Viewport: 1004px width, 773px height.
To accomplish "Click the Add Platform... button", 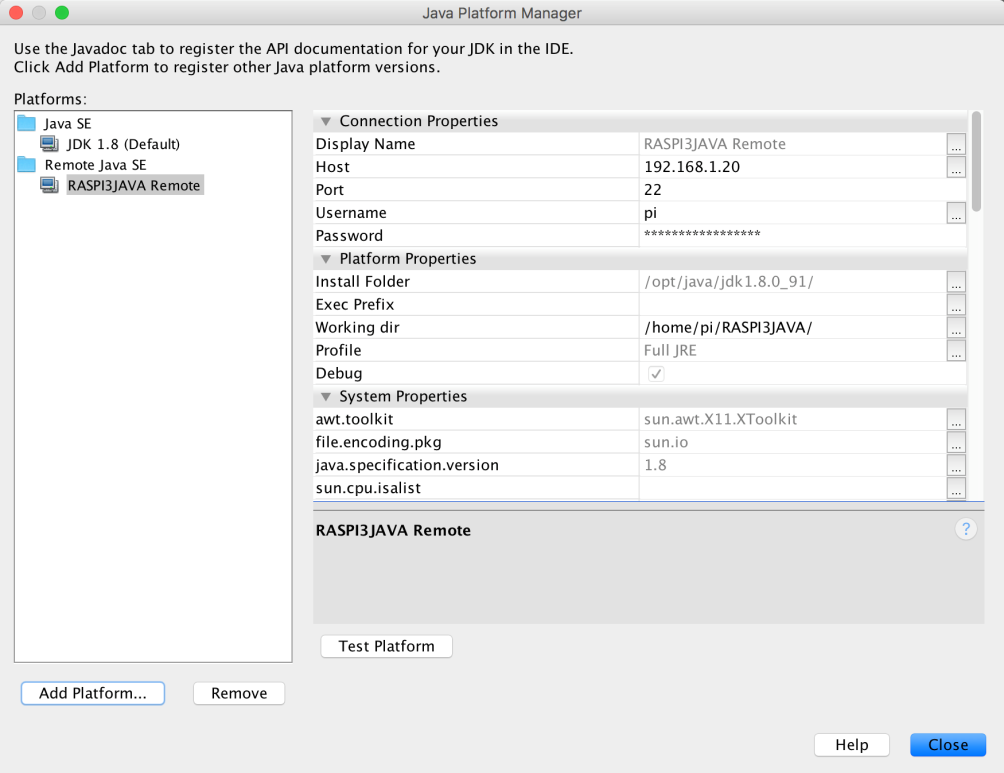I will pos(93,693).
